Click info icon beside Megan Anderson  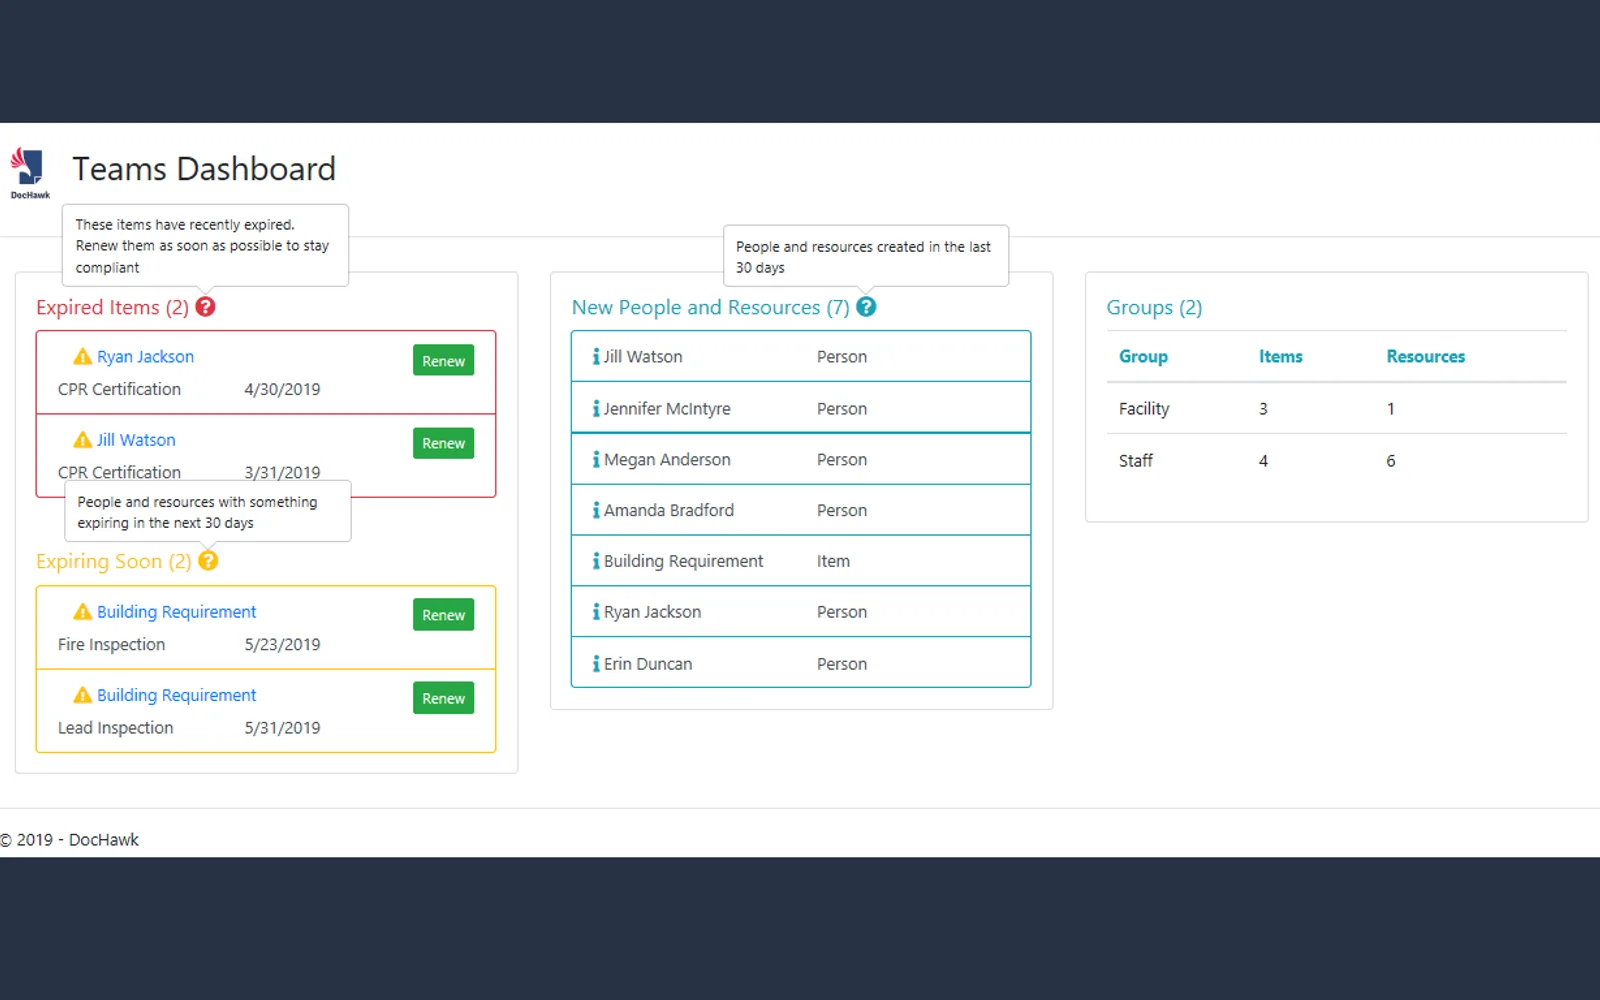pos(596,459)
